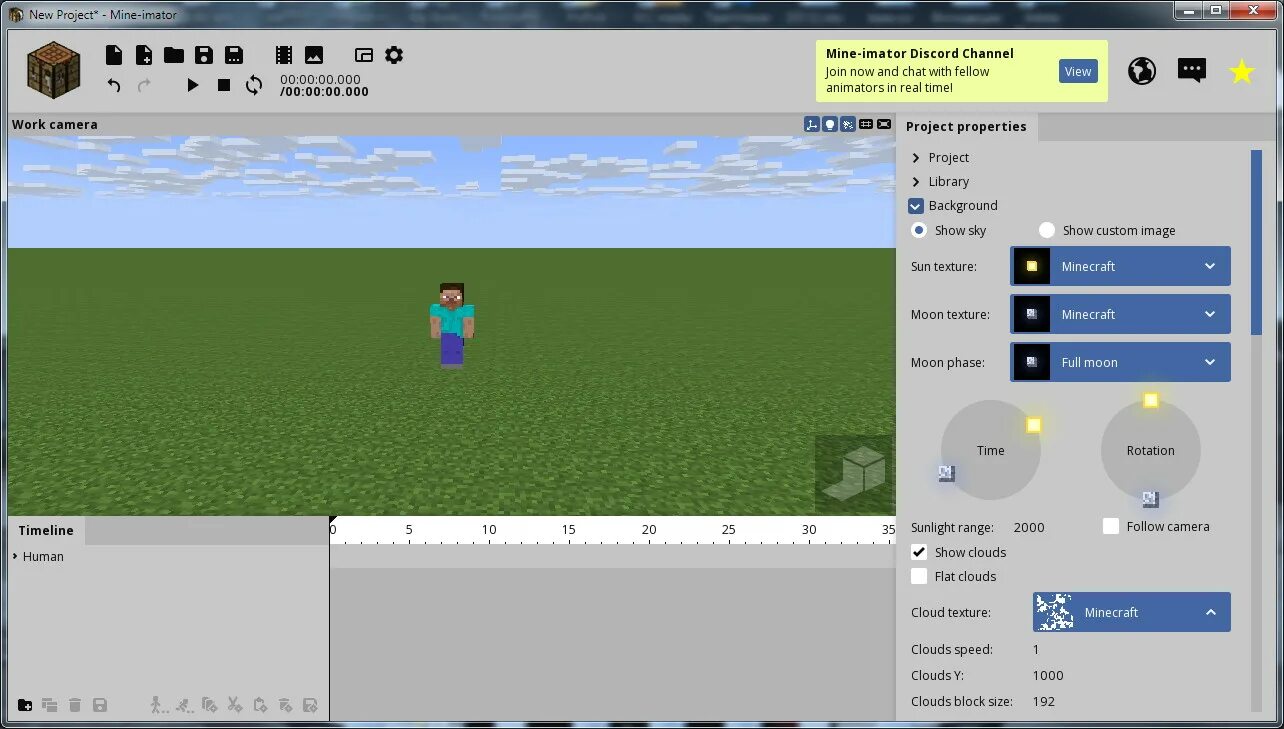Select the Show custom image option

tap(1047, 230)
